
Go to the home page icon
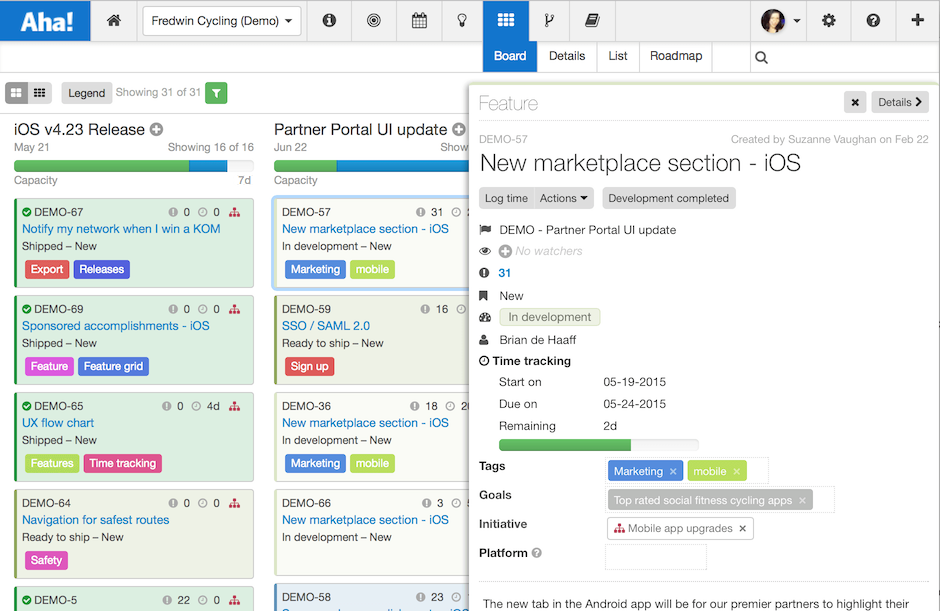114,21
